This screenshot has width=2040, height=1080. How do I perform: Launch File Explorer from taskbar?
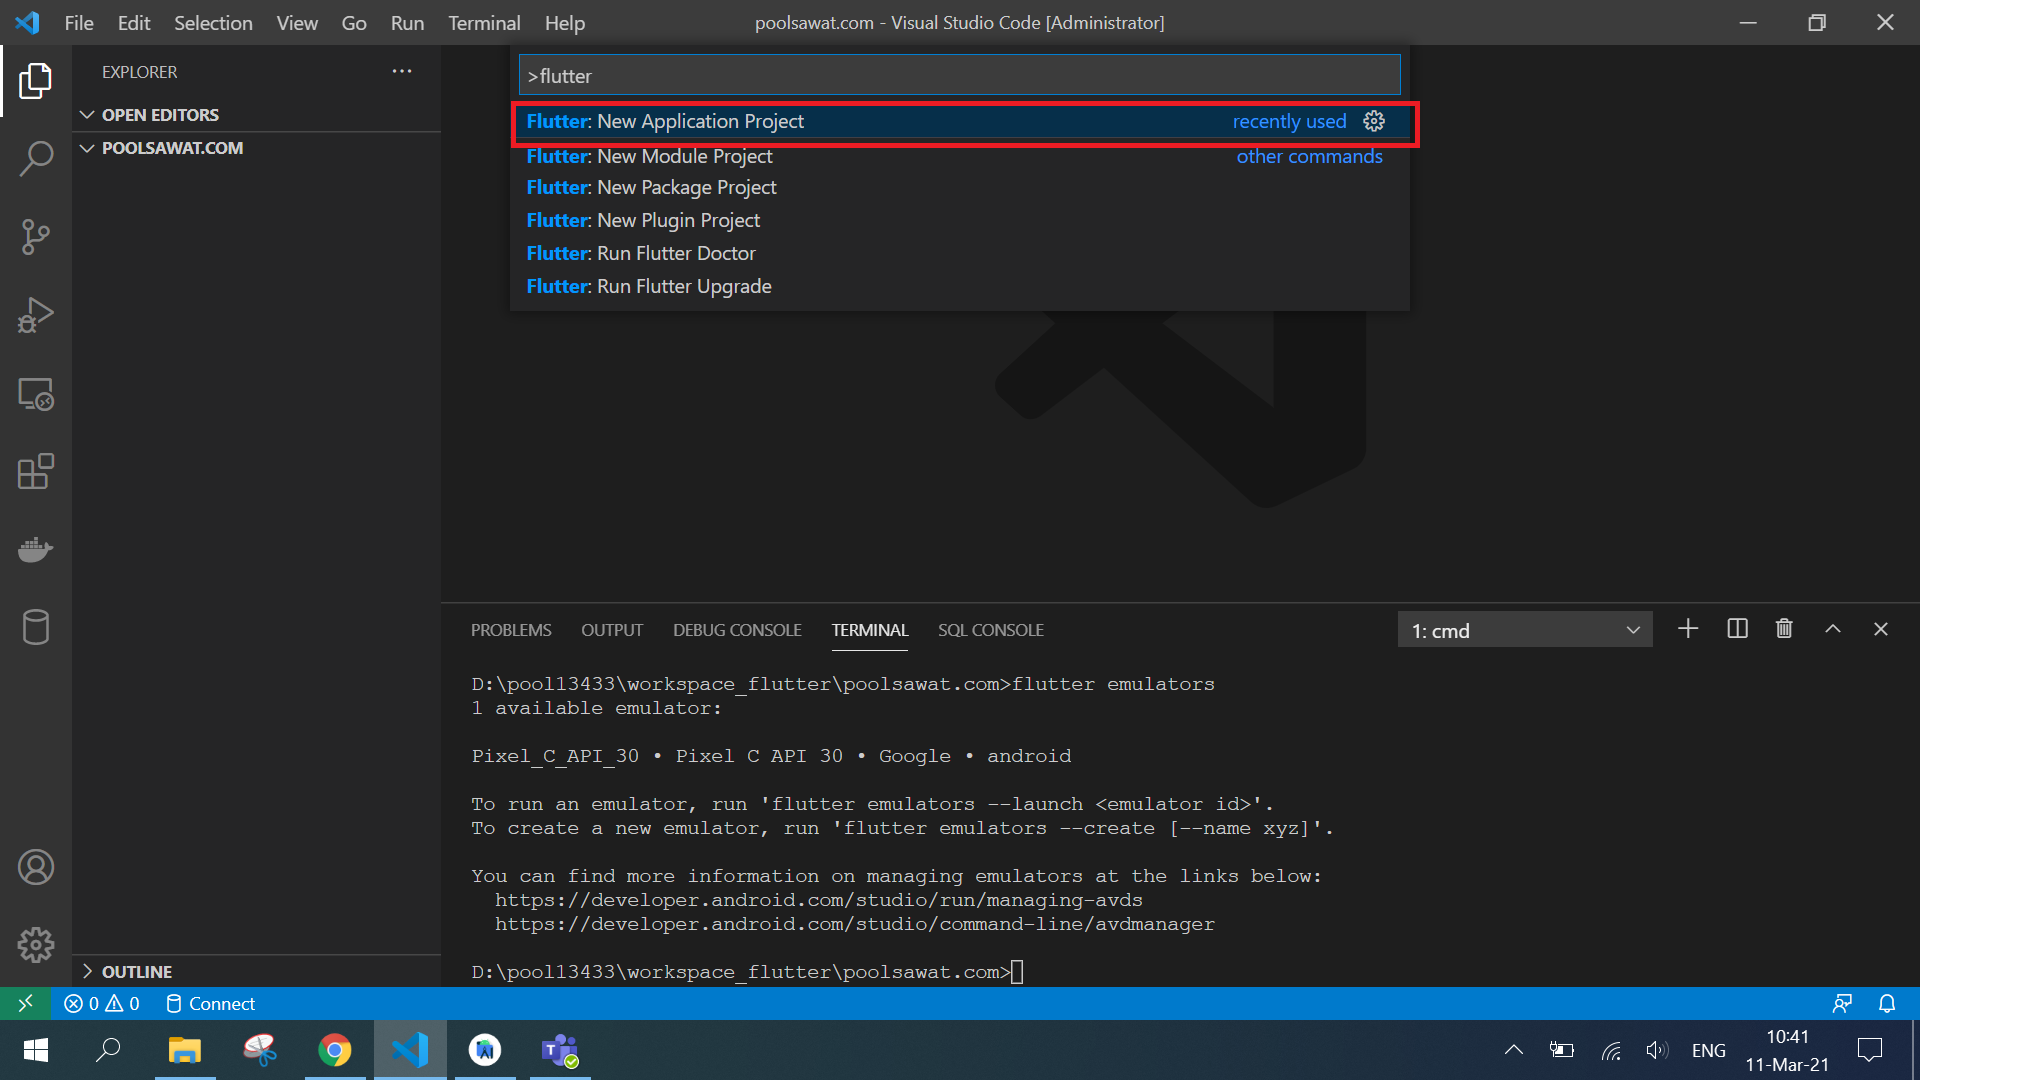185,1050
